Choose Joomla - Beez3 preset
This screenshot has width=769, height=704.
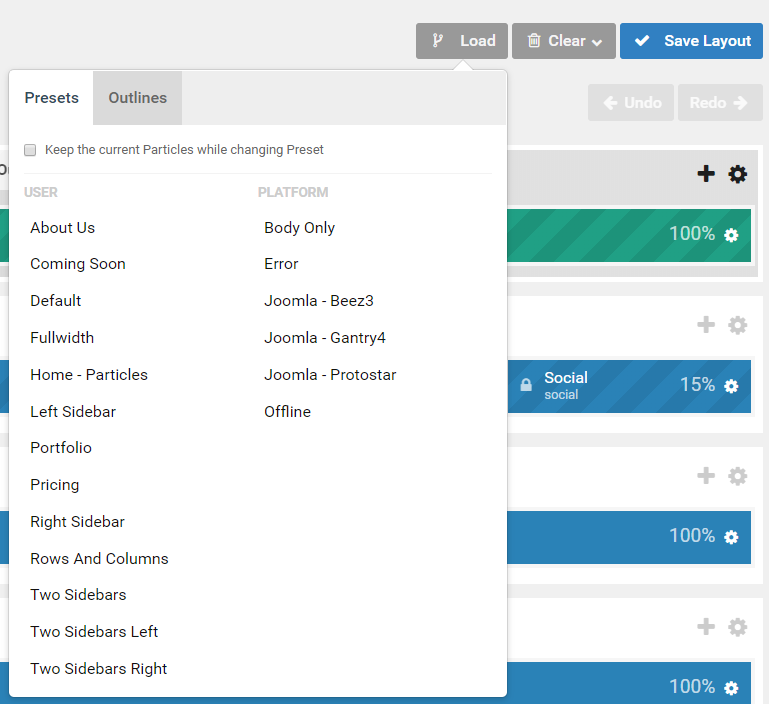pos(319,301)
